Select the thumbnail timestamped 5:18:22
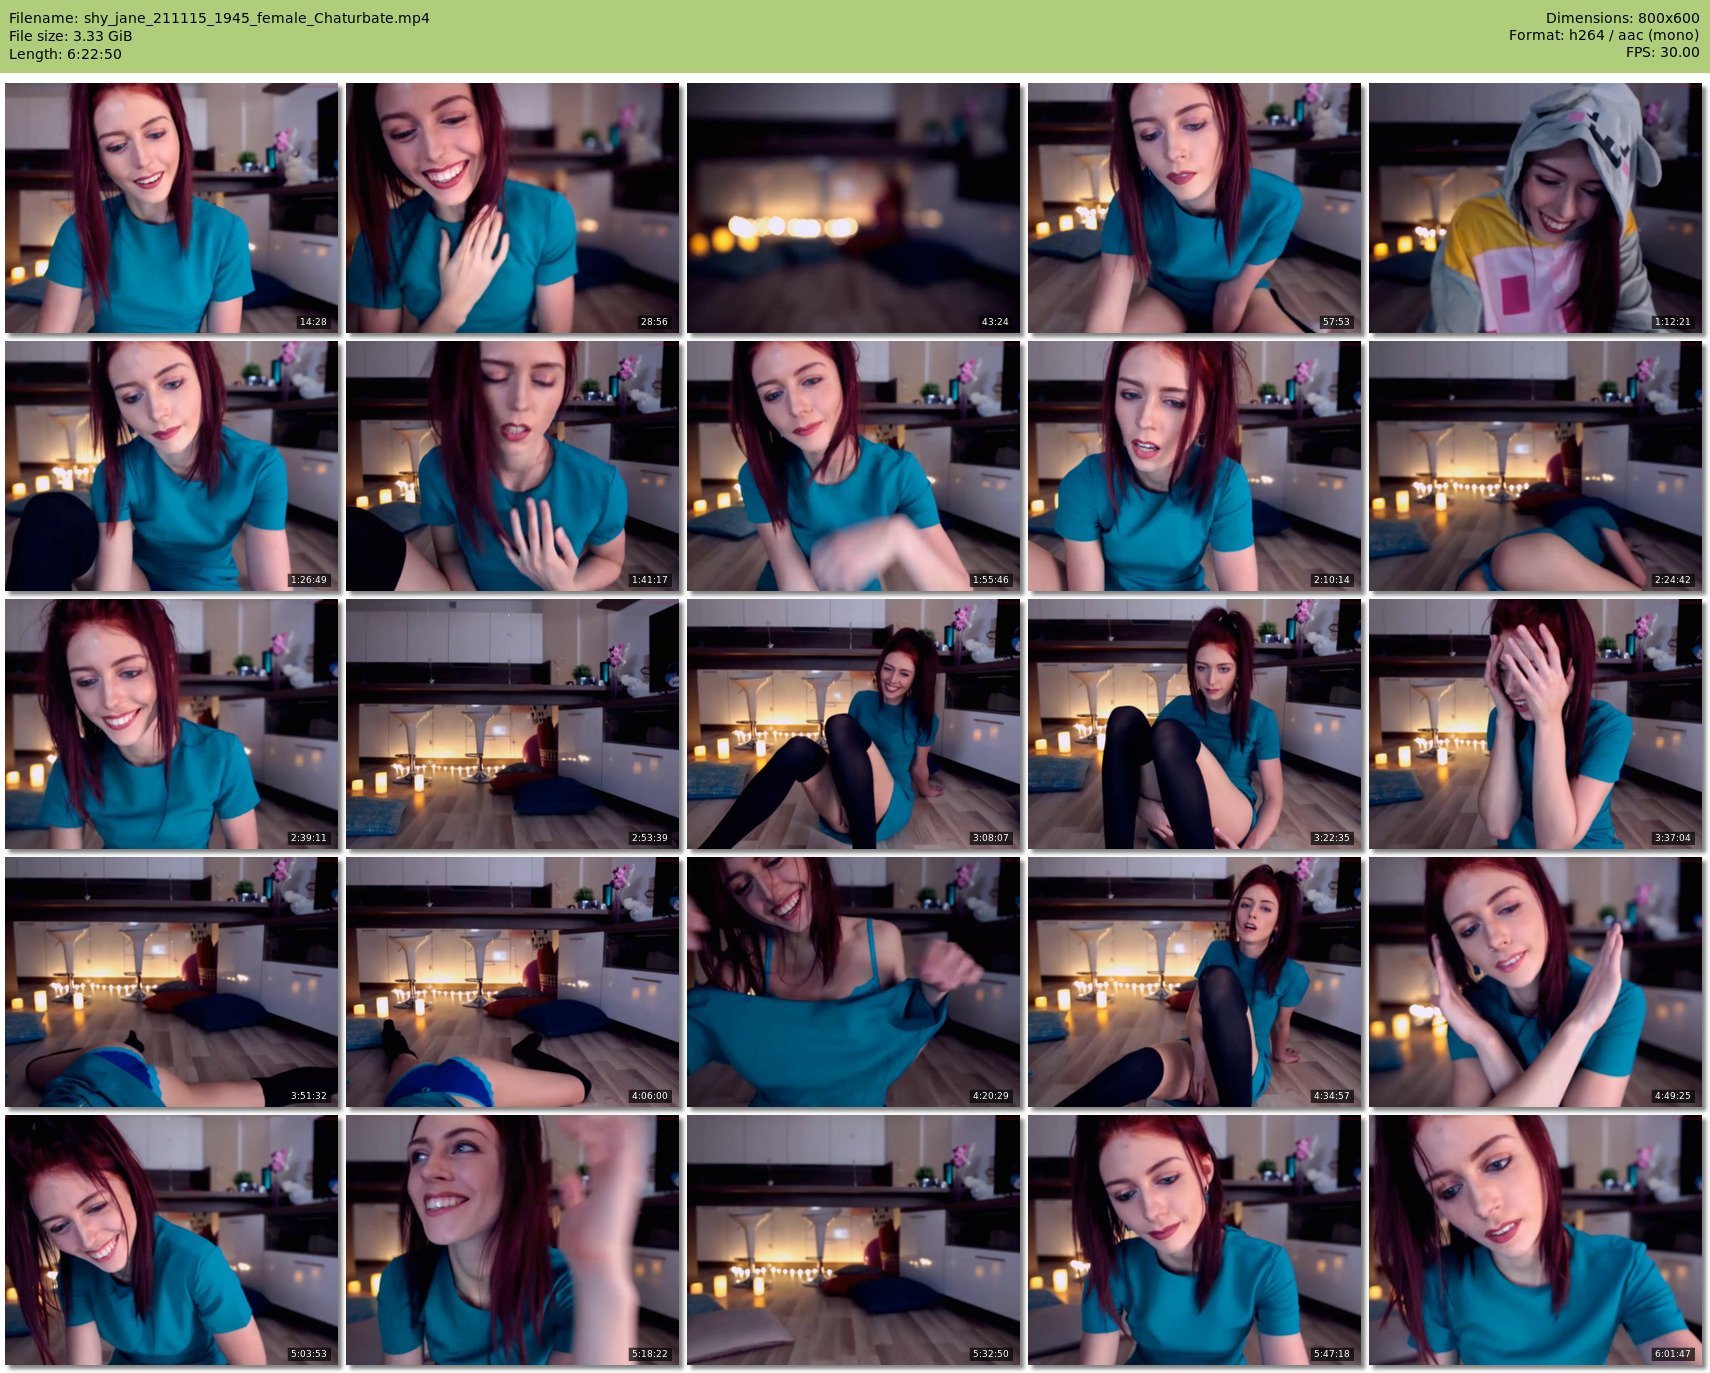Screen dimensions: 1710x1373 coord(512,1240)
